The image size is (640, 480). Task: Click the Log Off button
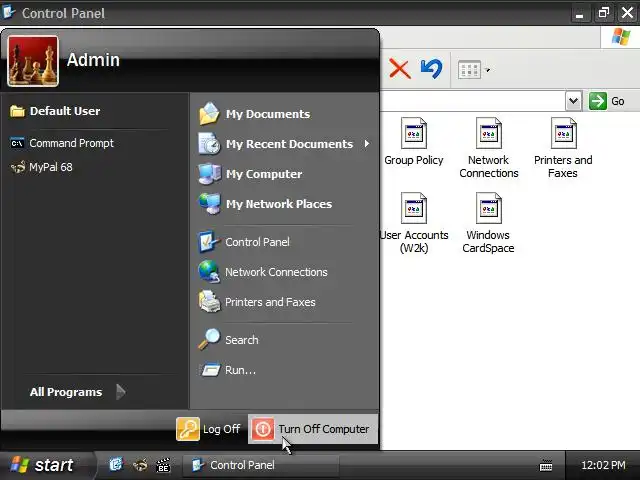(x=209, y=429)
